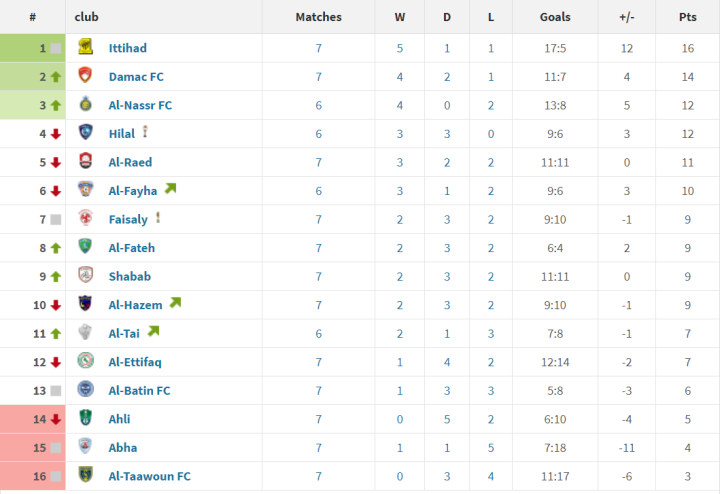Screen dimensions: 720x494
Task: Click the Al-Raed club crest
Action: pyautogui.click(x=85, y=162)
